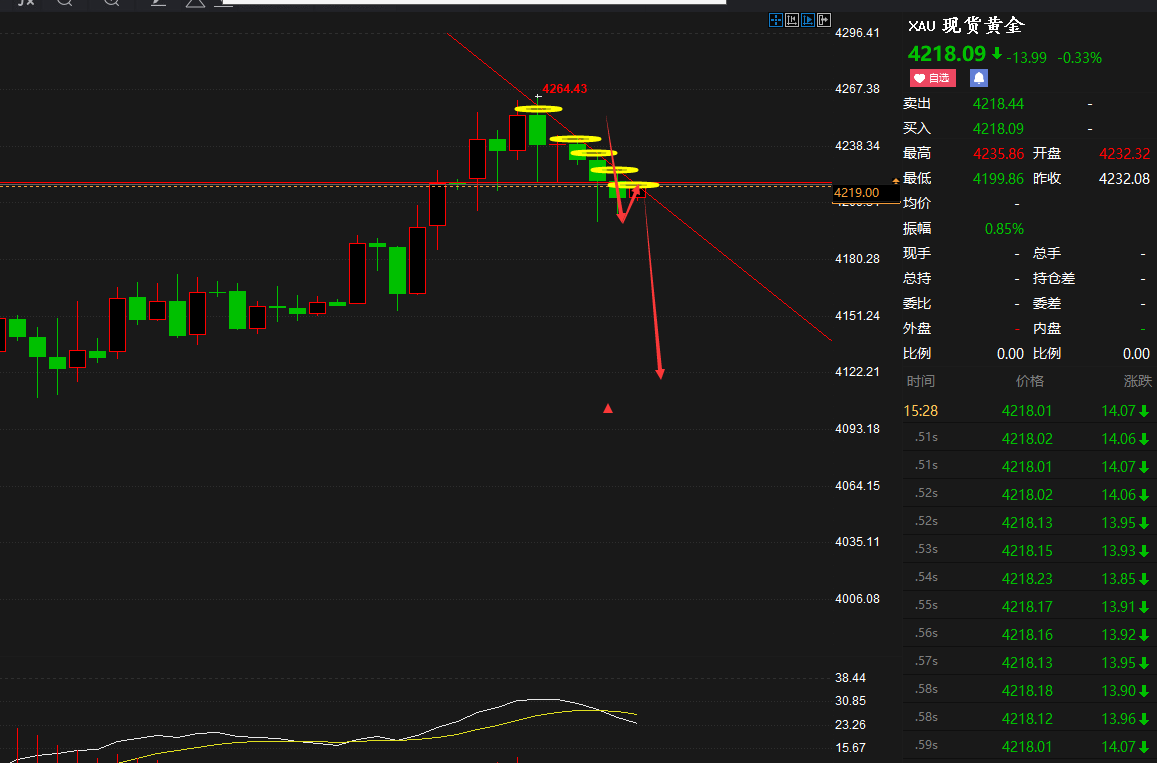Viewport: 1157px width, 763px height.
Task: Click the 外盘 label
Action: pyautogui.click(x=917, y=328)
